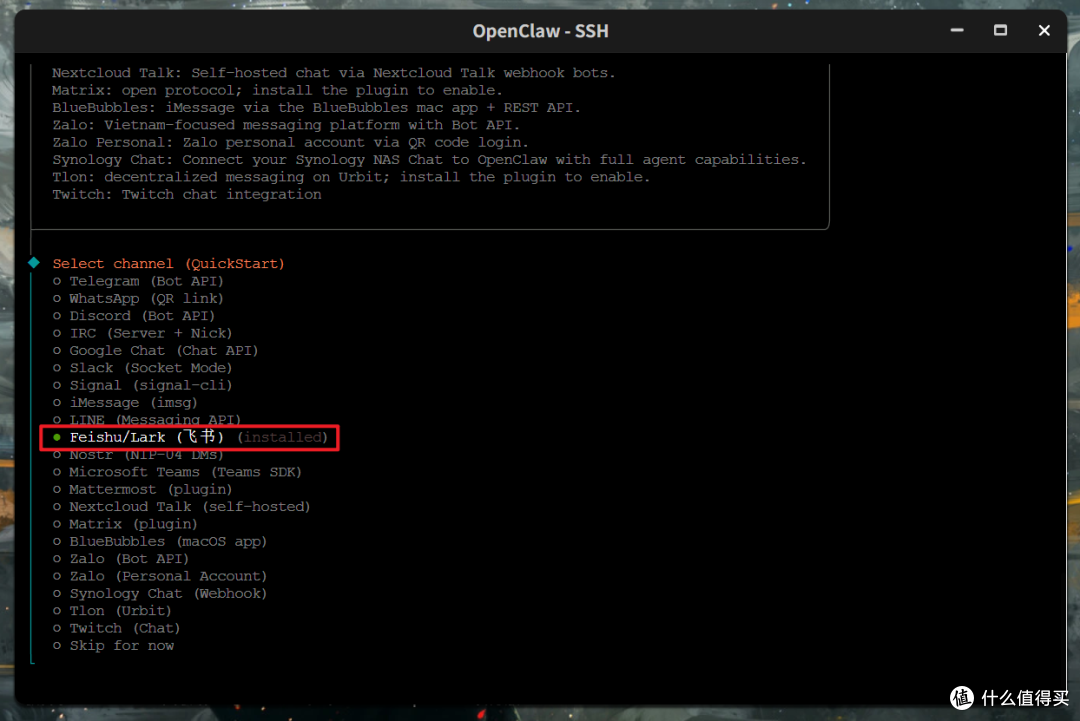Choose Slack (Socket Mode) channel

143,368
